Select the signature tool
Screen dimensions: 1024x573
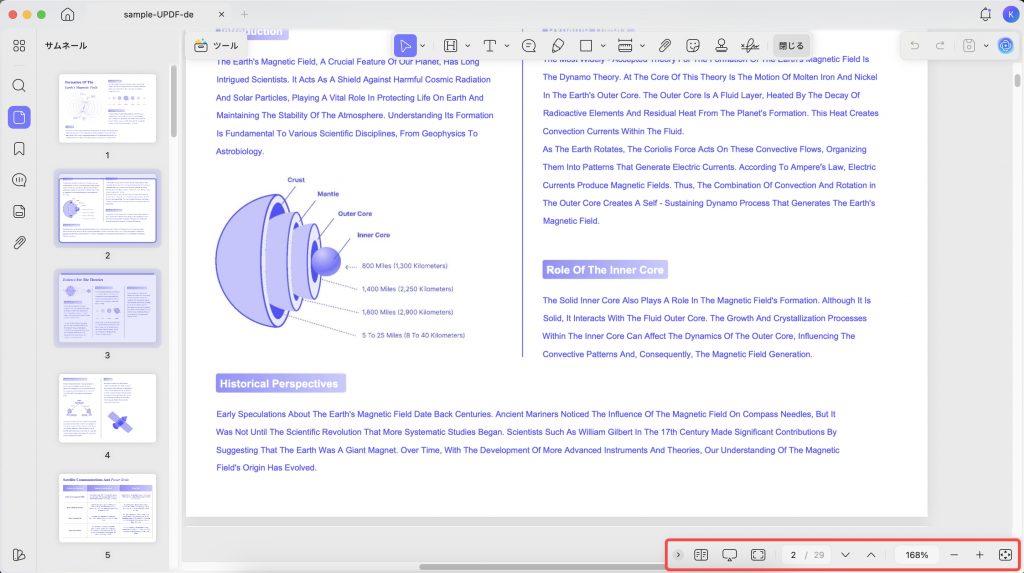(750, 46)
